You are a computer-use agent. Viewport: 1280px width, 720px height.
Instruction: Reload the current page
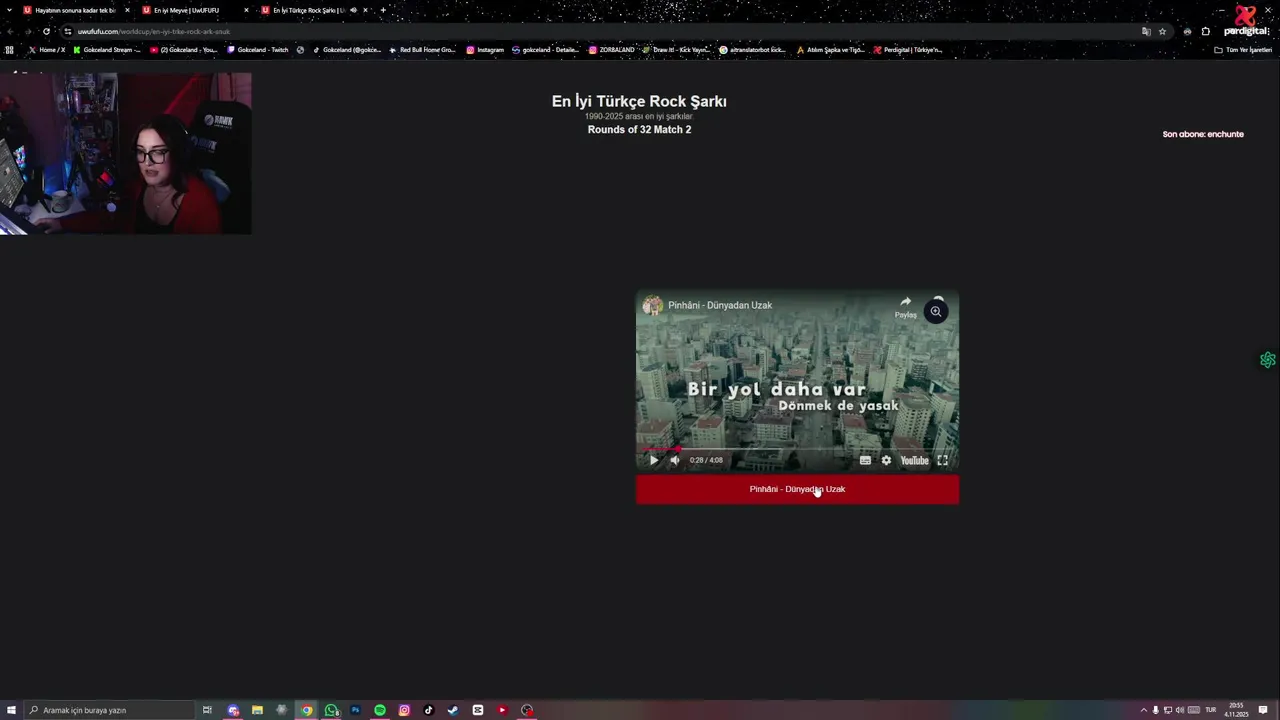click(46, 31)
